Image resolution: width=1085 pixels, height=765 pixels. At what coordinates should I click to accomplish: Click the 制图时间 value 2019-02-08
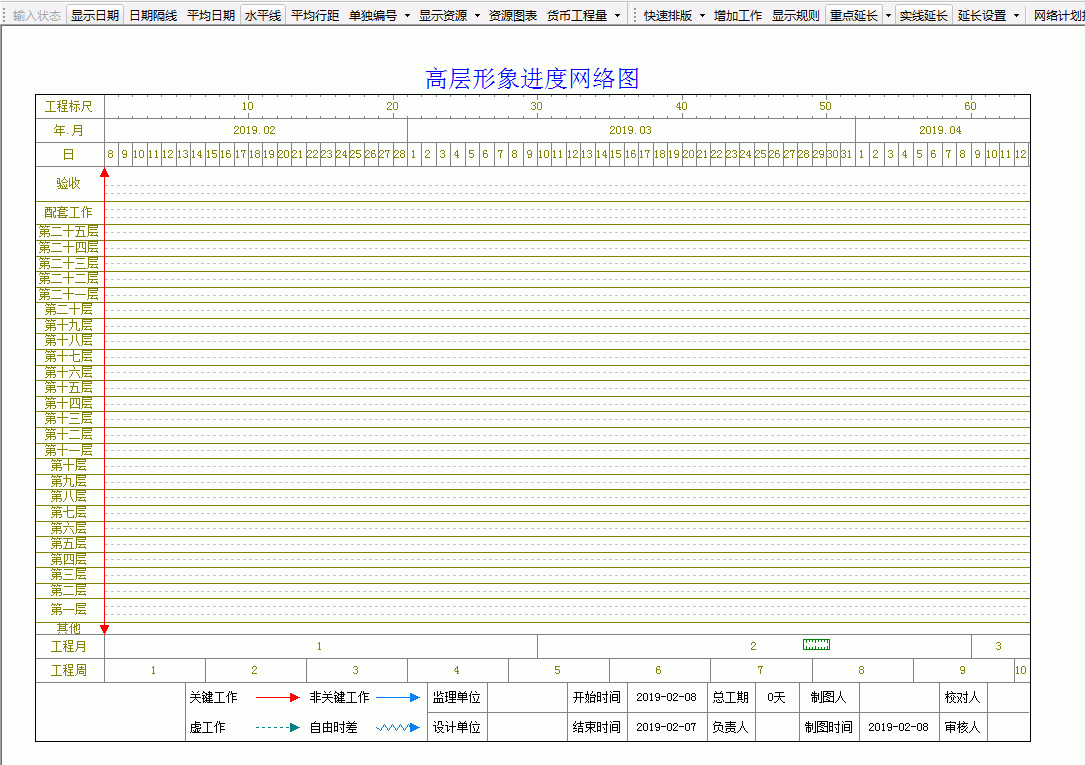coord(898,727)
